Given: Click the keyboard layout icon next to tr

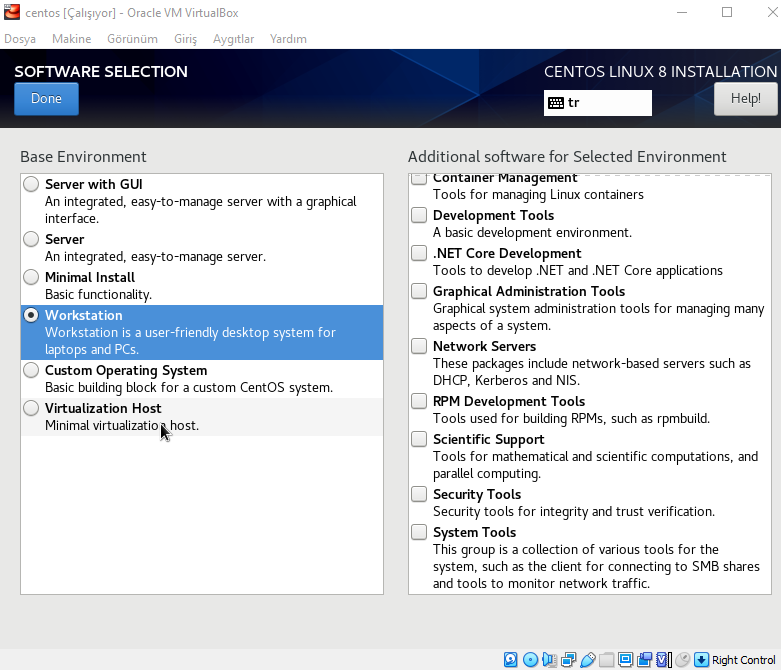Looking at the screenshot, I should tap(556, 103).
